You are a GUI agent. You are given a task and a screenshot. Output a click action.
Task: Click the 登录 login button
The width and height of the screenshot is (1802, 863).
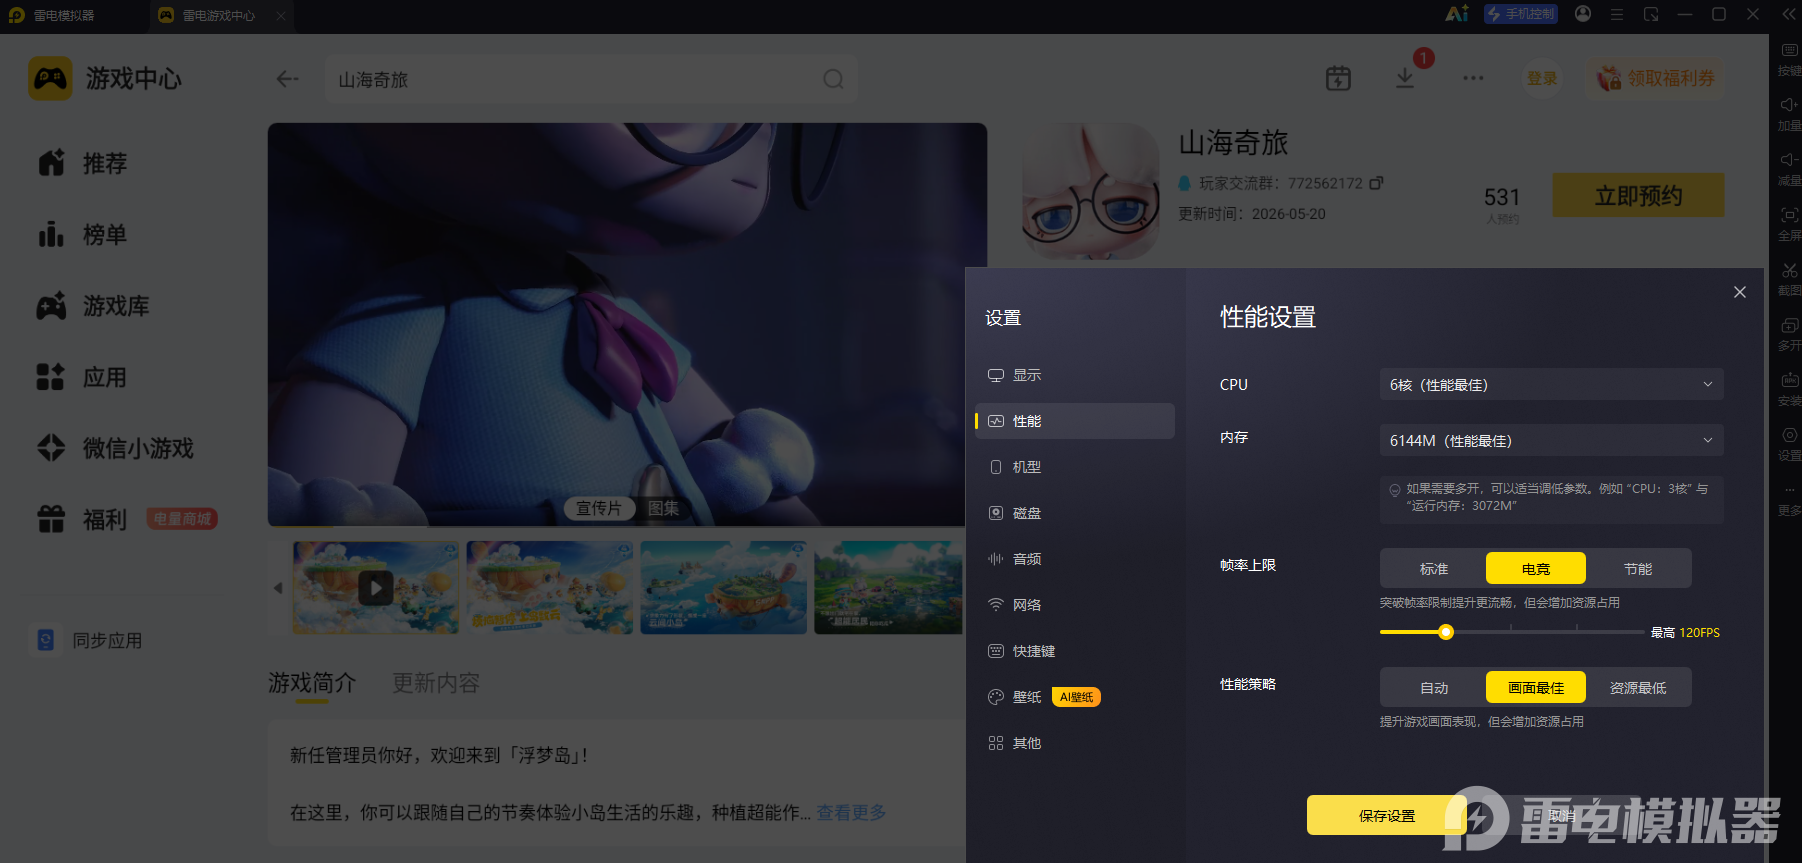pyautogui.click(x=1542, y=78)
